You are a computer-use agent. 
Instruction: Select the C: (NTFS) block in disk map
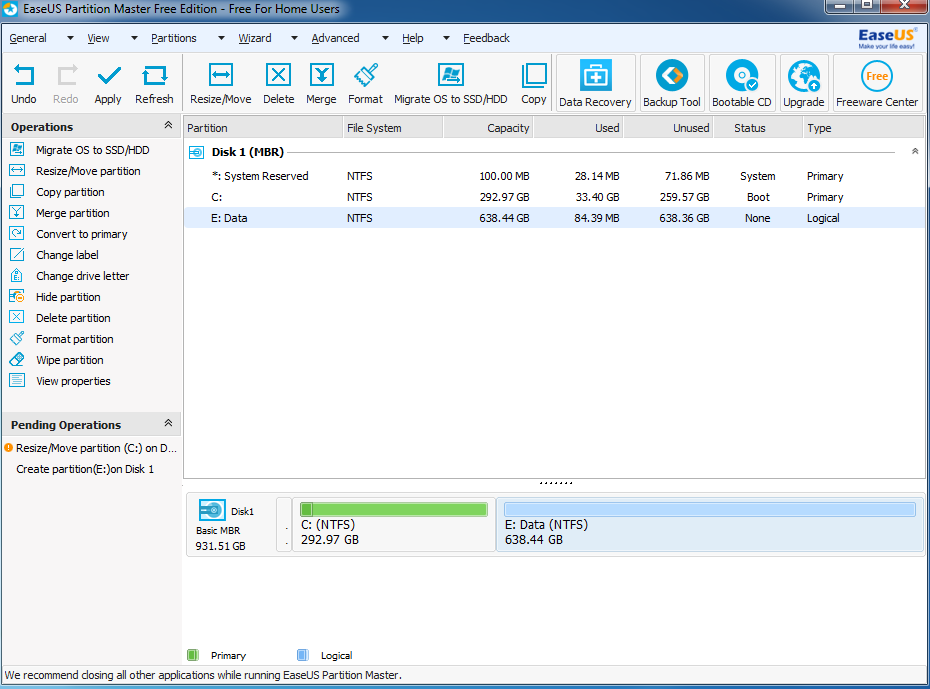tap(394, 525)
